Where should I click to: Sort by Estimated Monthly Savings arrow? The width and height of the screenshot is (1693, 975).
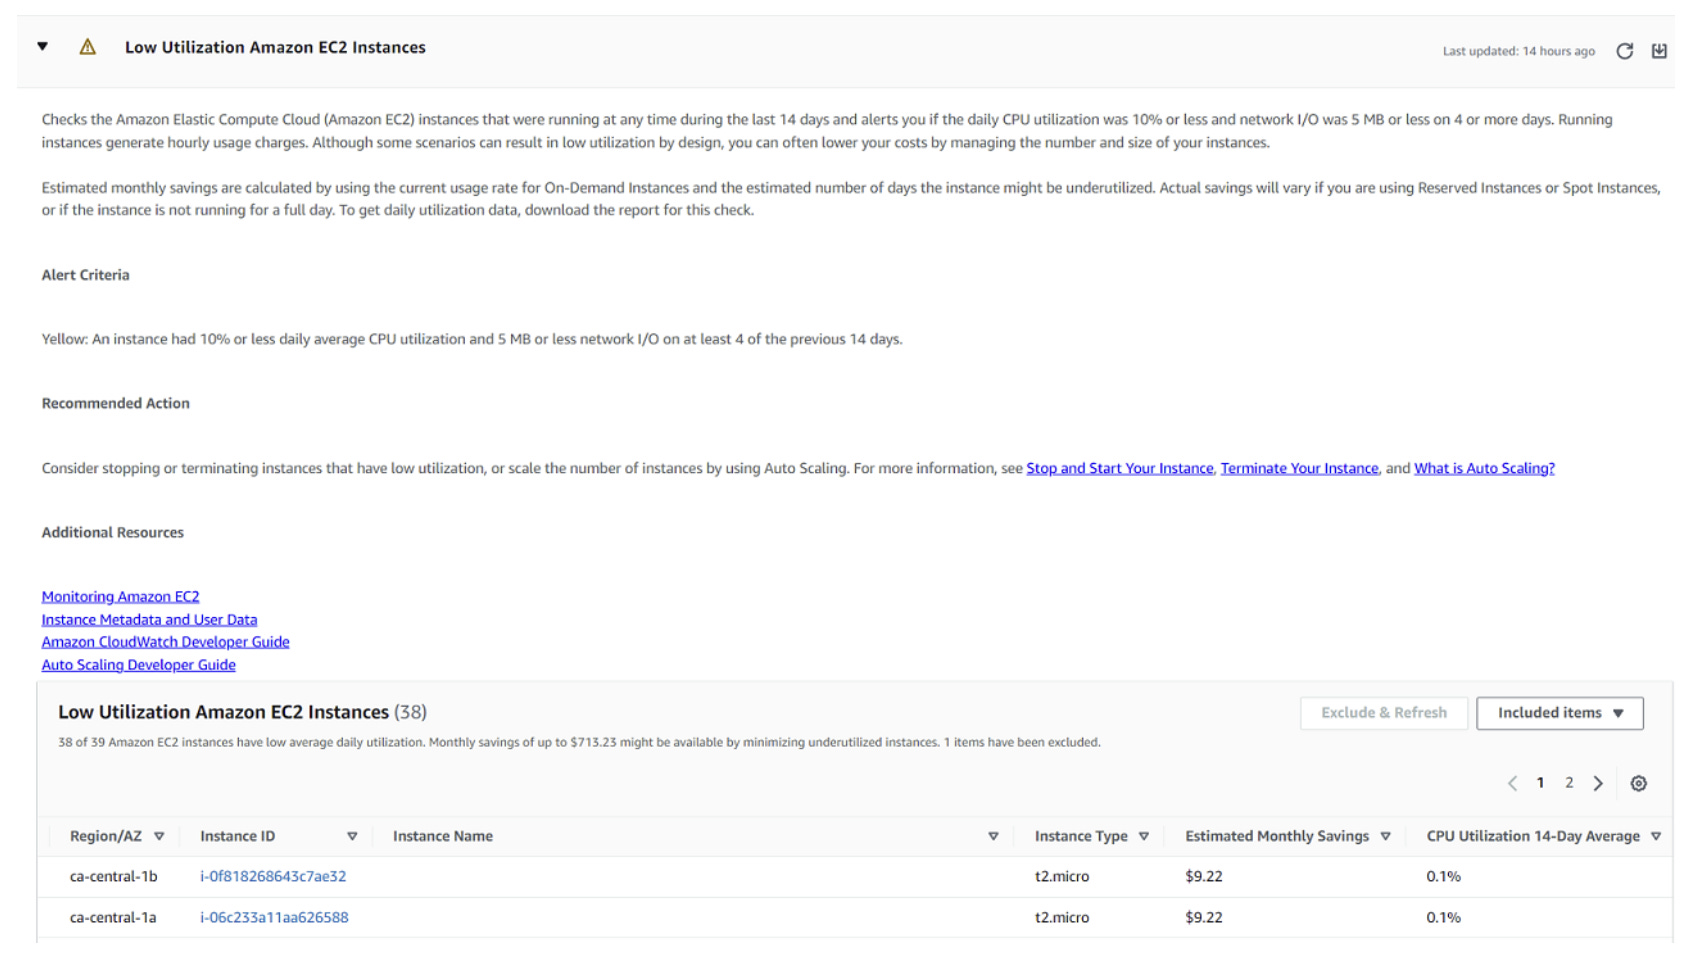(1385, 836)
